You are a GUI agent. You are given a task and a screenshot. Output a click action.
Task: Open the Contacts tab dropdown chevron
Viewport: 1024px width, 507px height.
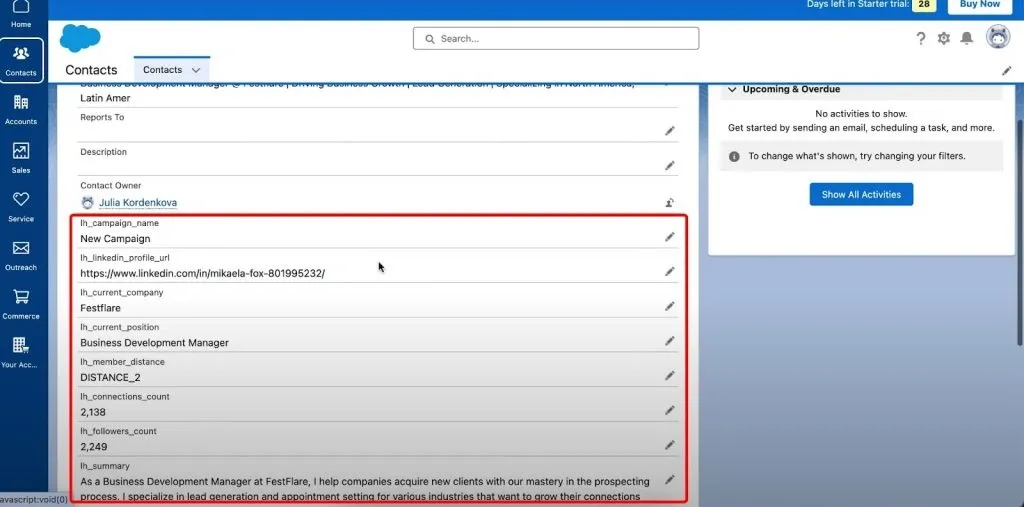click(x=196, y=70)
